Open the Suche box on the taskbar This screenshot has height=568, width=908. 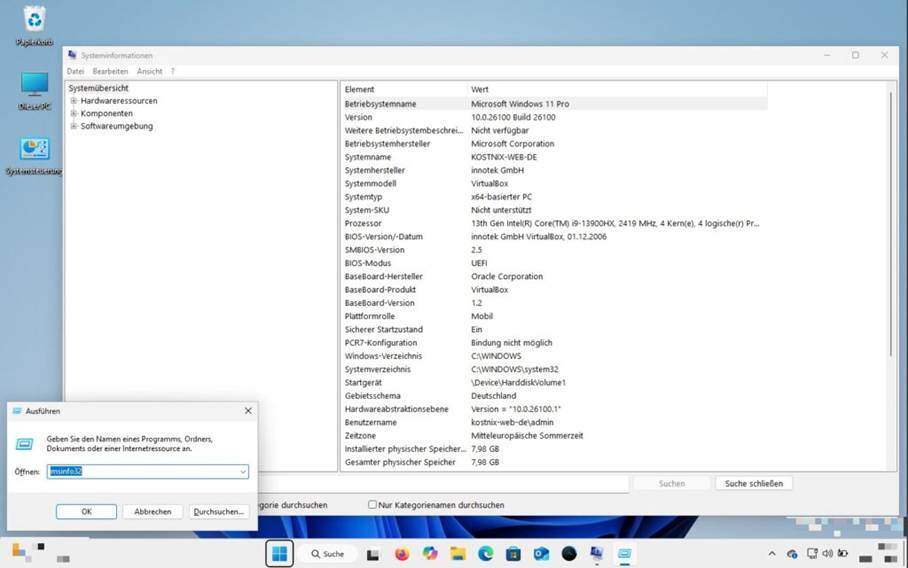click(x=328, y=554)
